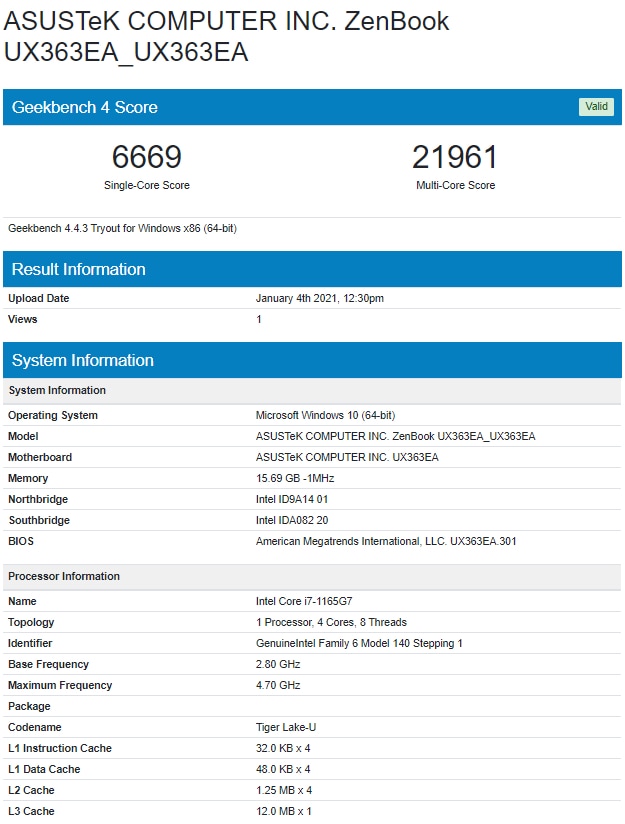This screenshot has width=625, height=824.
Task: Click the L2 Cache label
Action: point(31,790)
